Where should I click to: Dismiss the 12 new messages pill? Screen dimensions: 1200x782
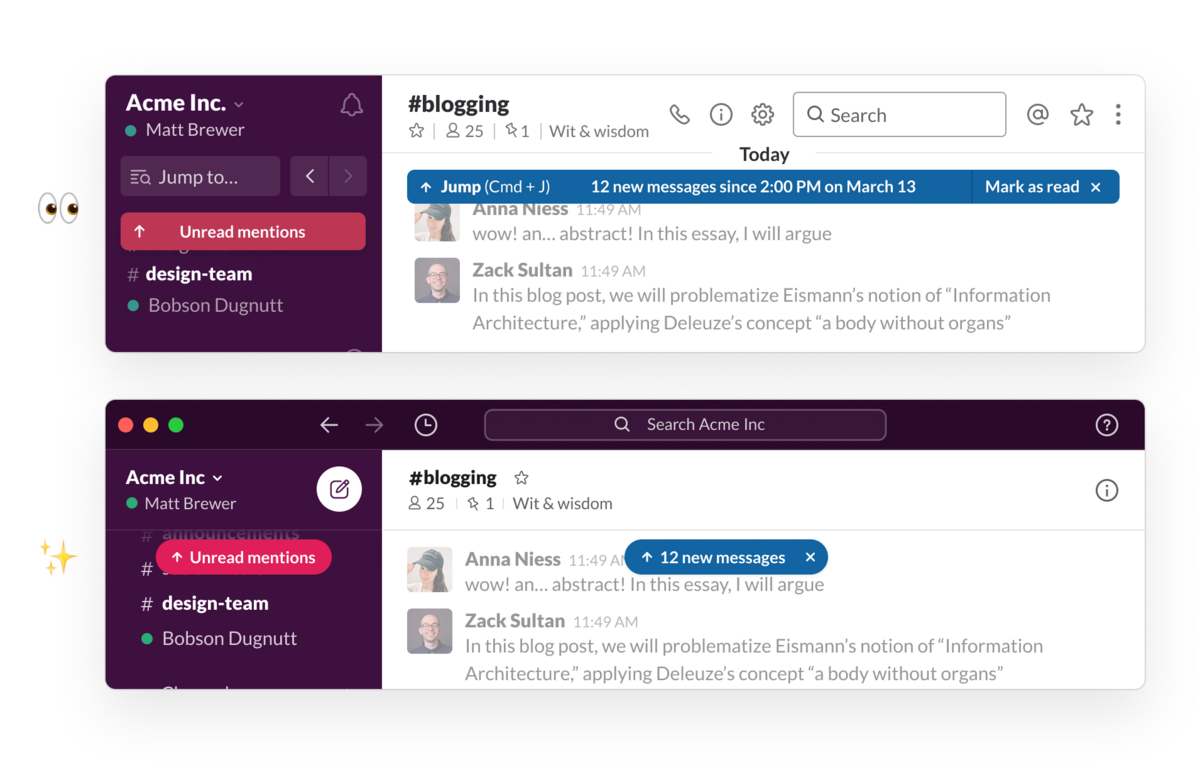pyautogui.click(x=810, y=557)
